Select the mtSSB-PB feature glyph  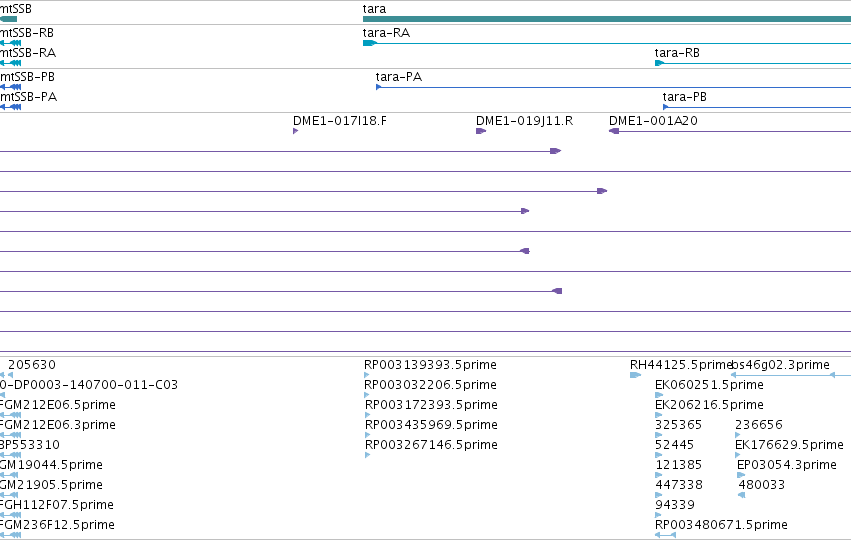tap(10, 87)
